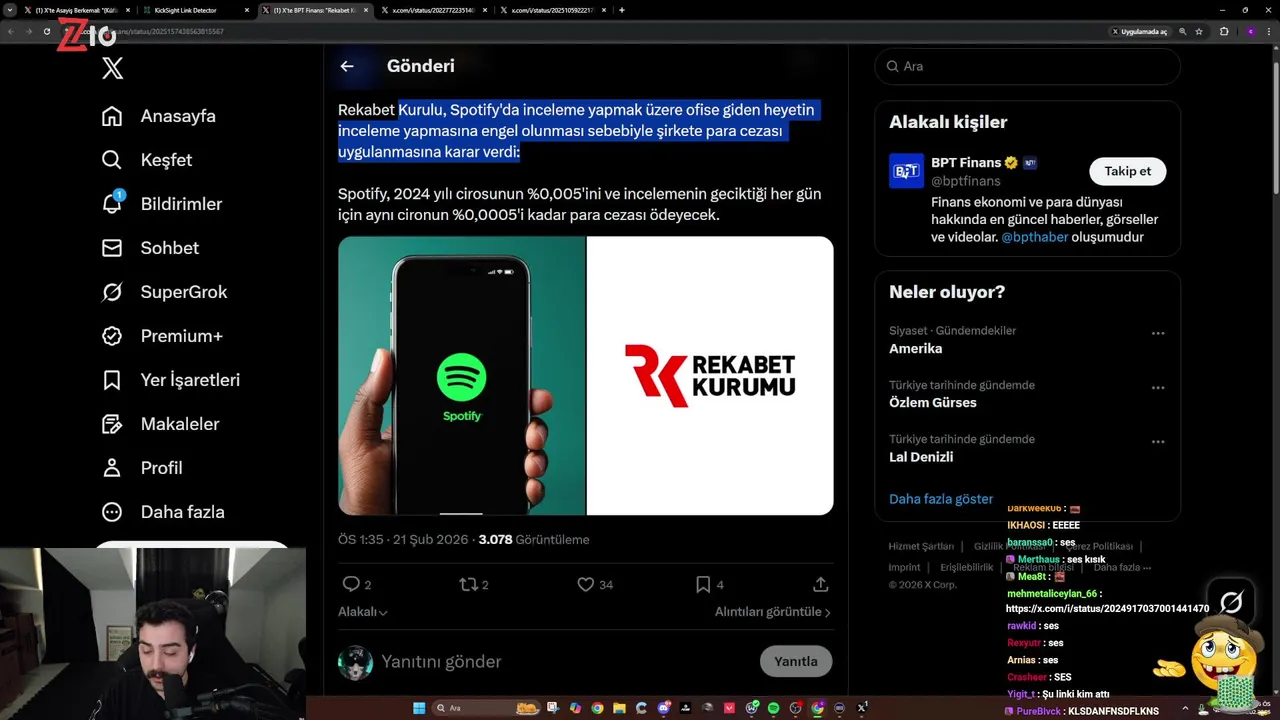Click the Ara search box on X
This screenshot has width=1280, height=720.
(1028, 66)
